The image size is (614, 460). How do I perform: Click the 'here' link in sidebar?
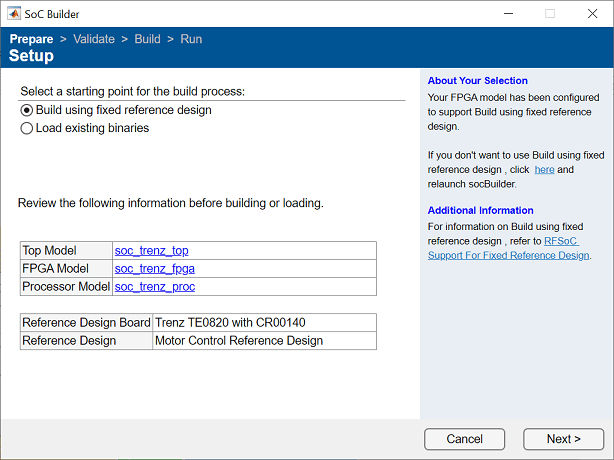click(544, 170)
